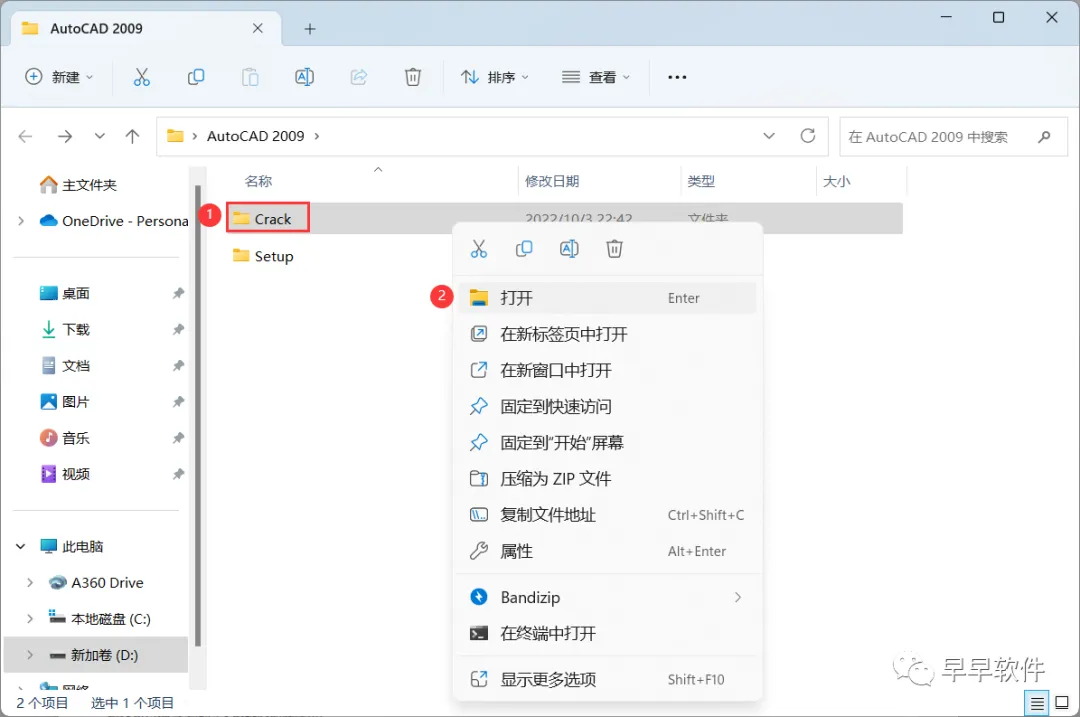Choose 固定到"开始"屏幕 in context menu
Image resolution: width=1080 pixels, height=717 pixels.
(x=608, y=443)
